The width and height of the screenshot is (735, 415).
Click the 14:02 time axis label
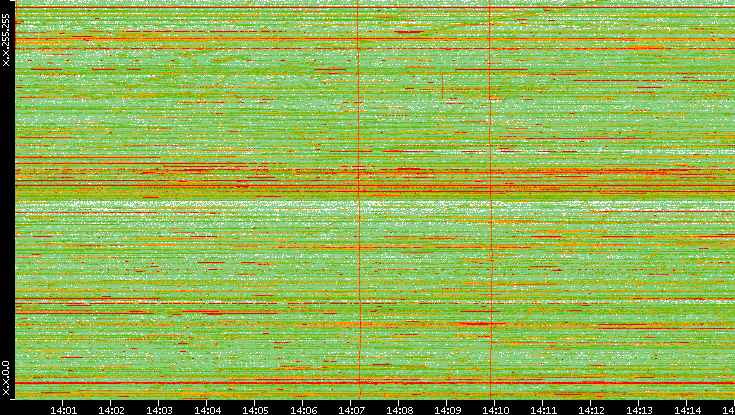pos(111,410)
